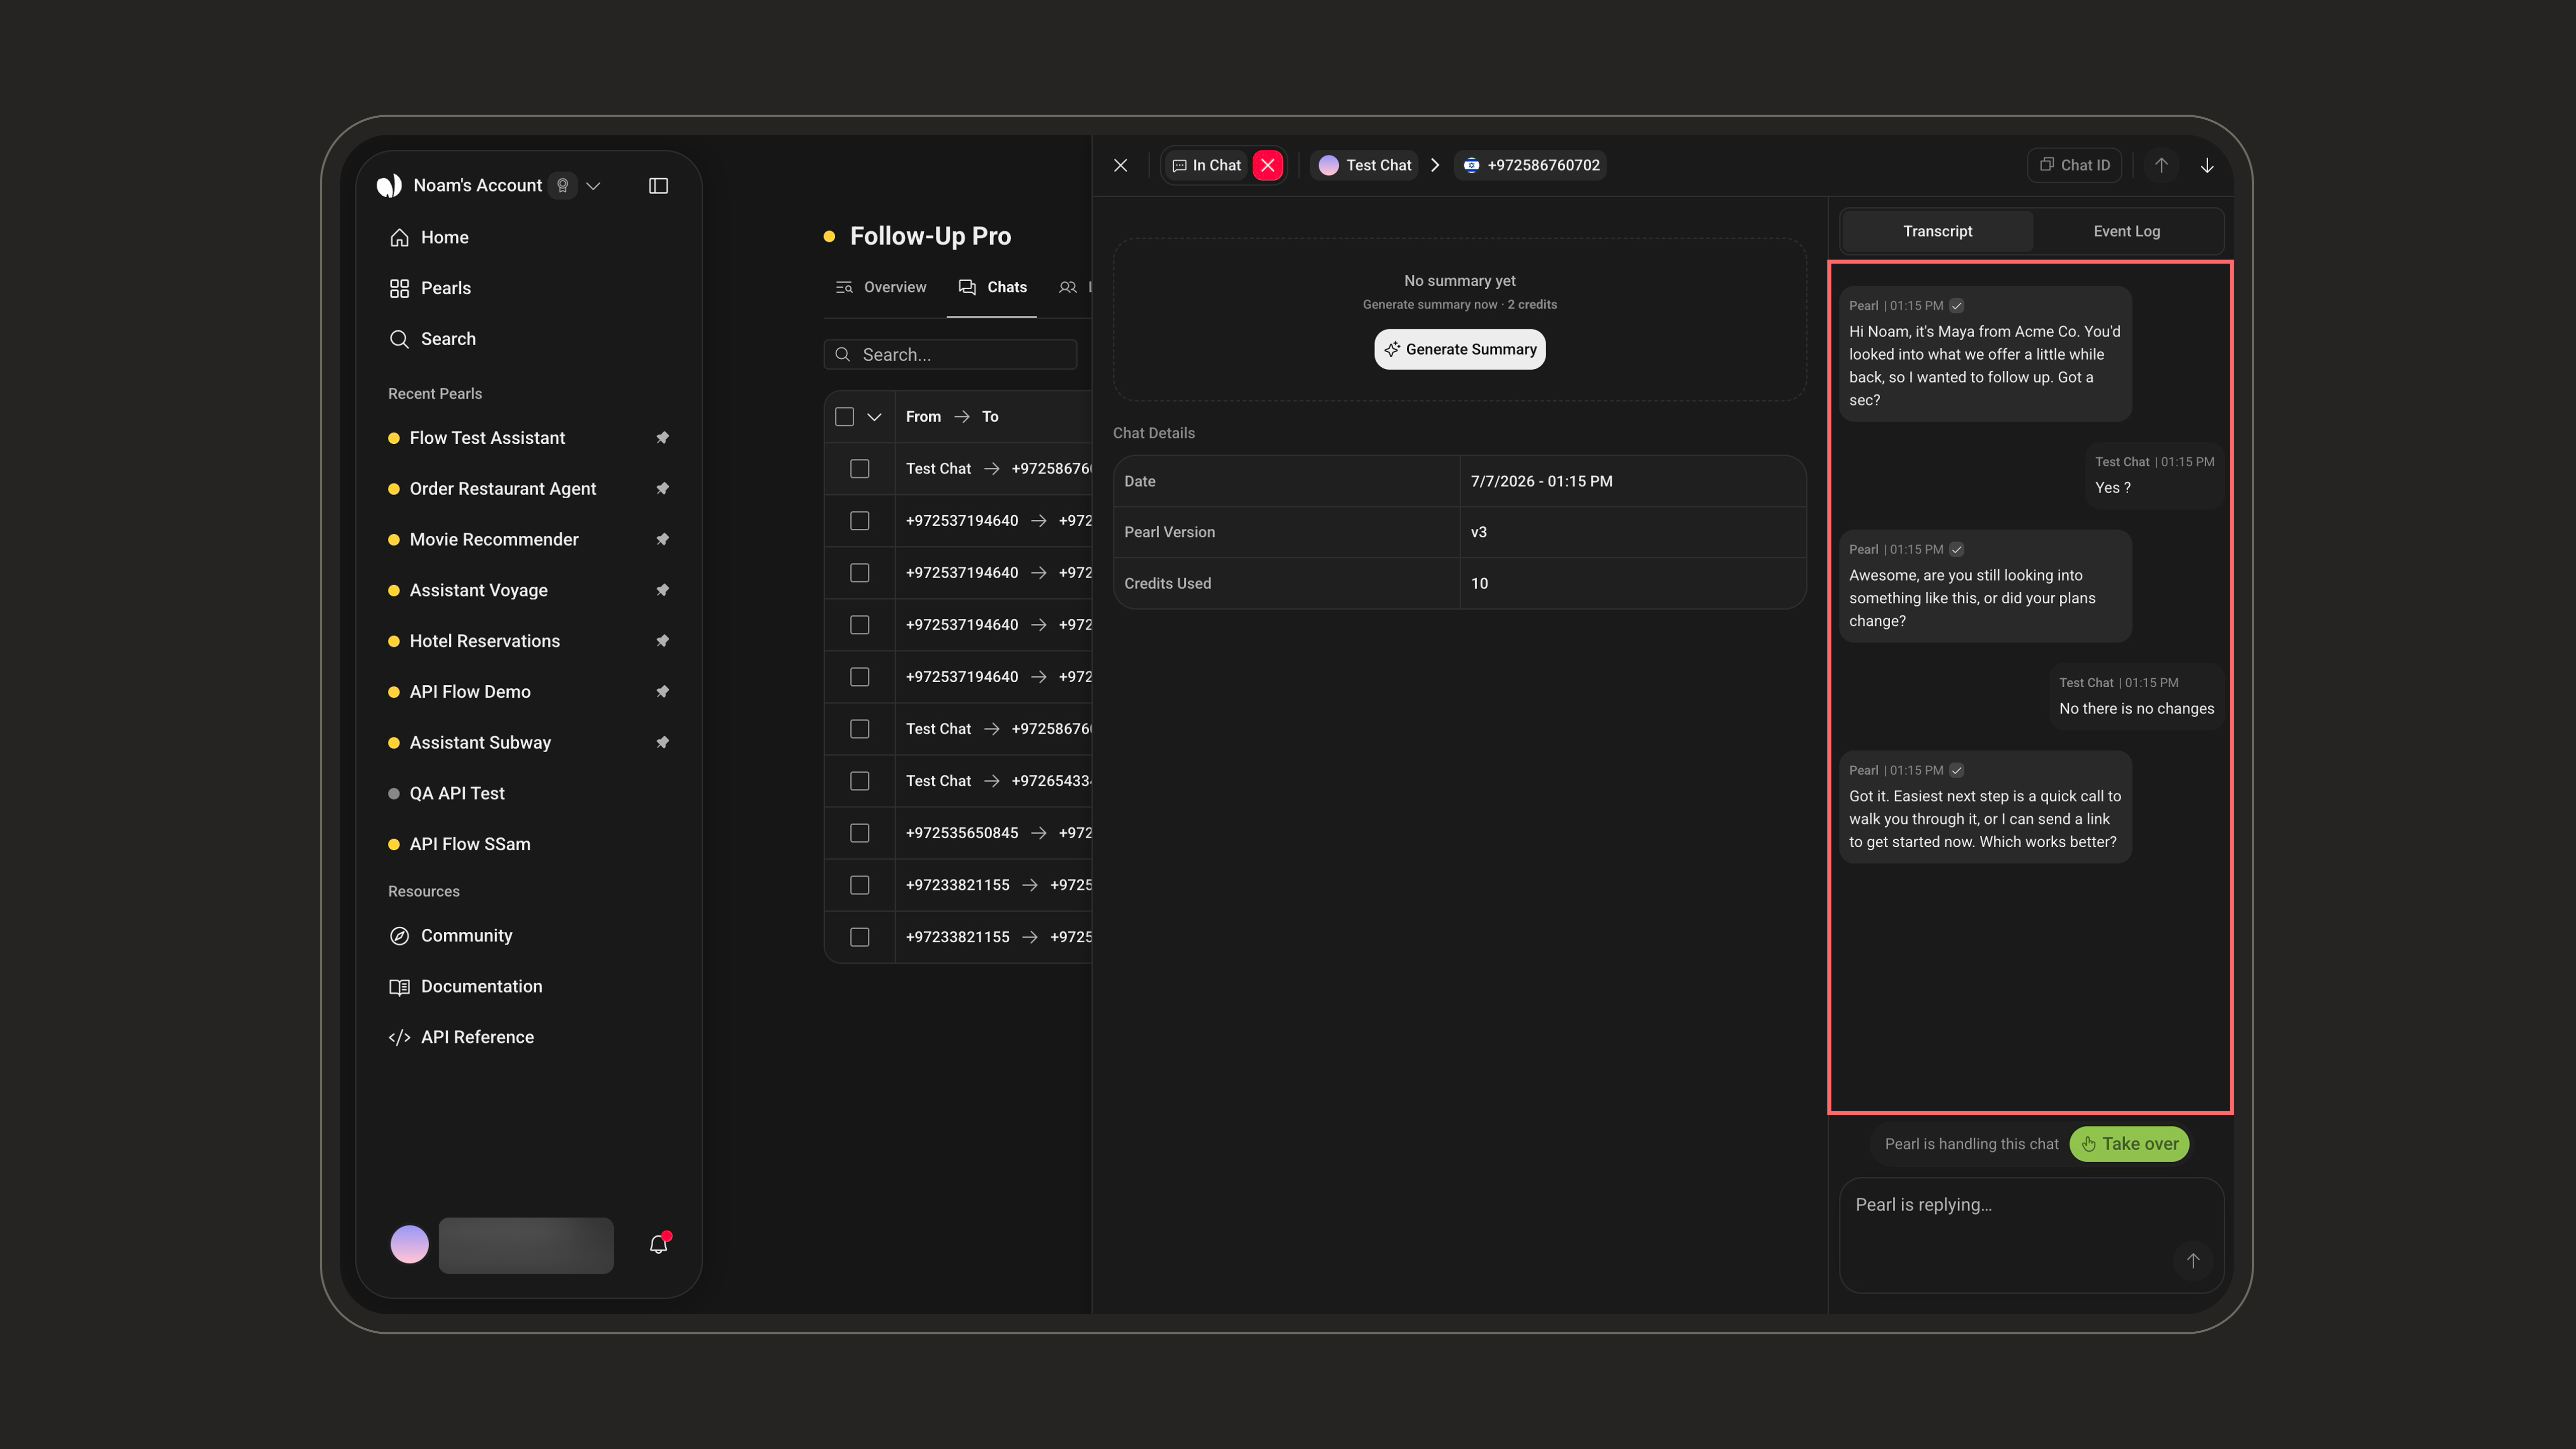Unpin Hotel Reservations pearl
The width and height of the screenshot is (2576, 1449).
click(662, 641)
